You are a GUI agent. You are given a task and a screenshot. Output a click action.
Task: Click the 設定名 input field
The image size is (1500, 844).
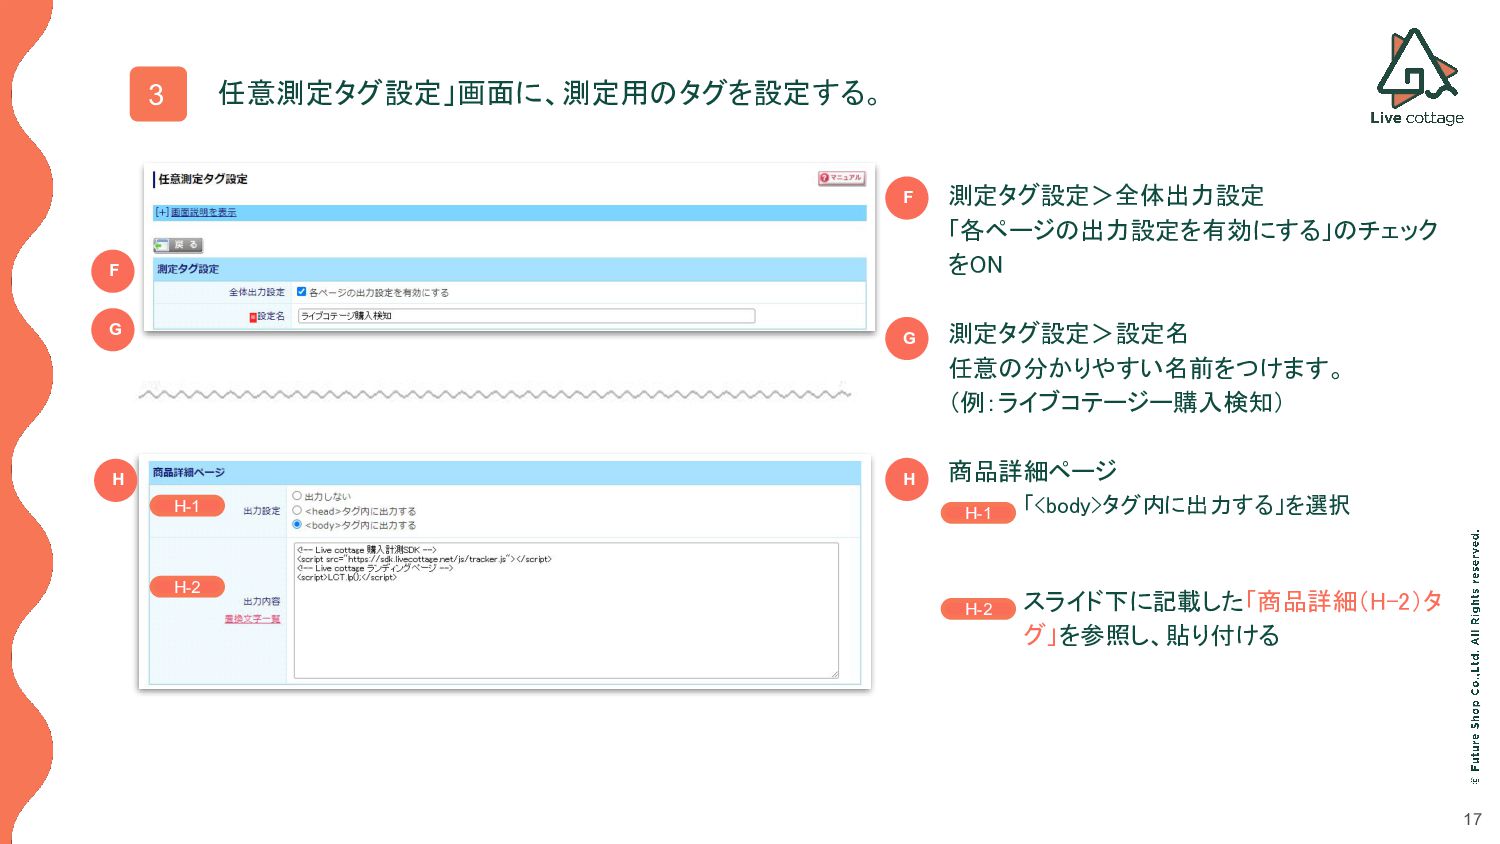pyautogui.click(x=526, y=316)
